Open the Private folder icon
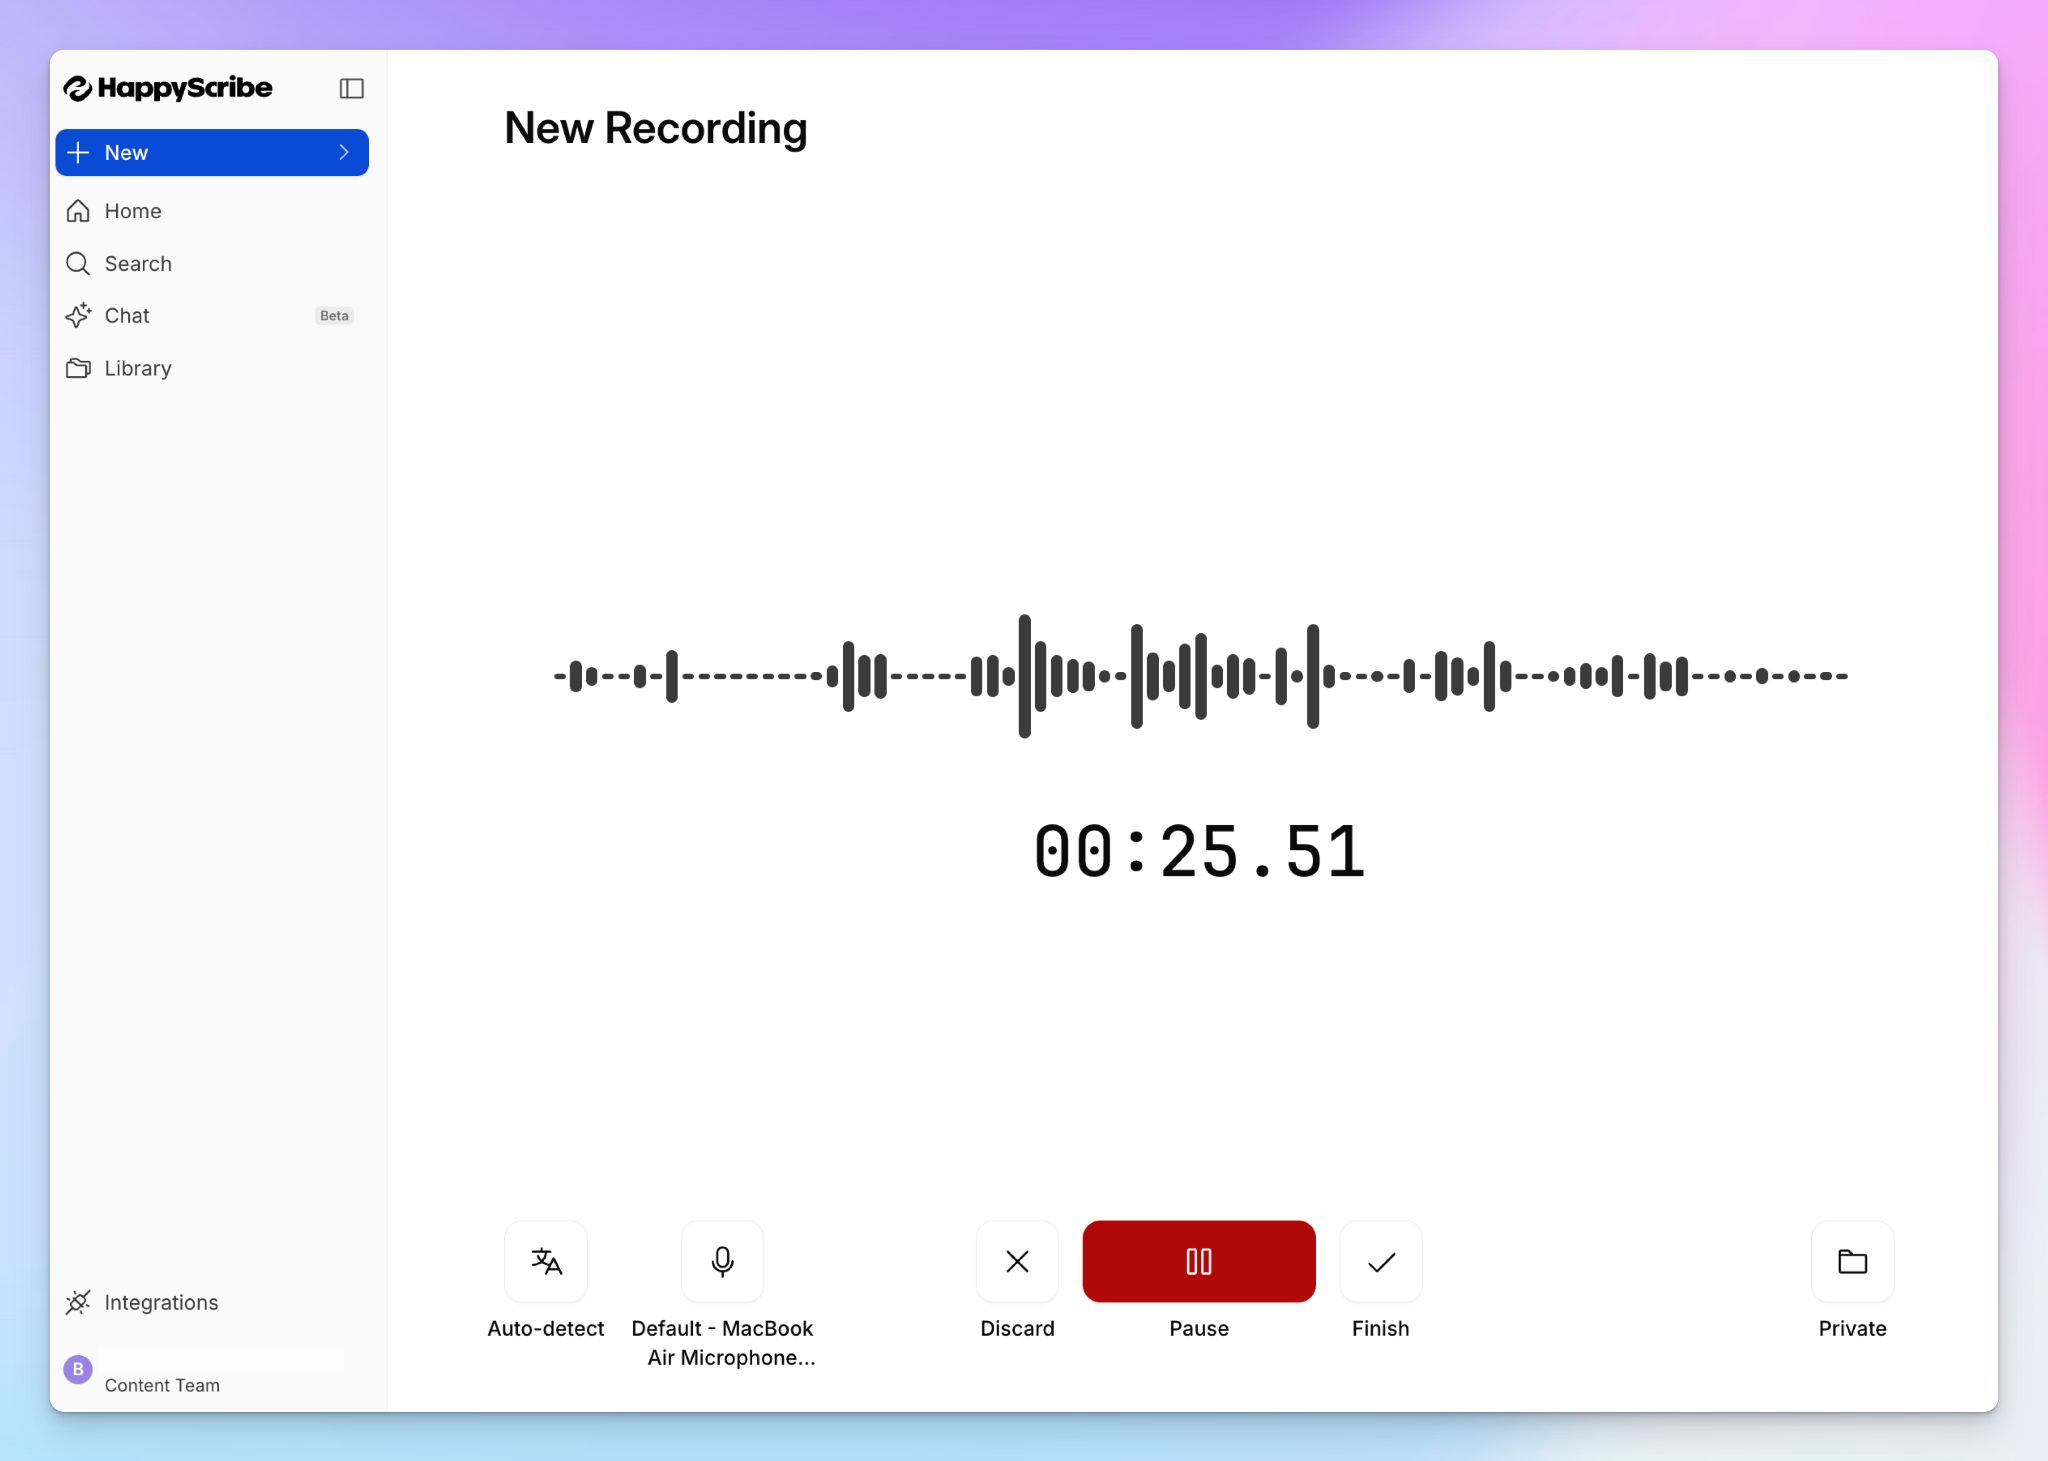 tap(1852, 1261)
